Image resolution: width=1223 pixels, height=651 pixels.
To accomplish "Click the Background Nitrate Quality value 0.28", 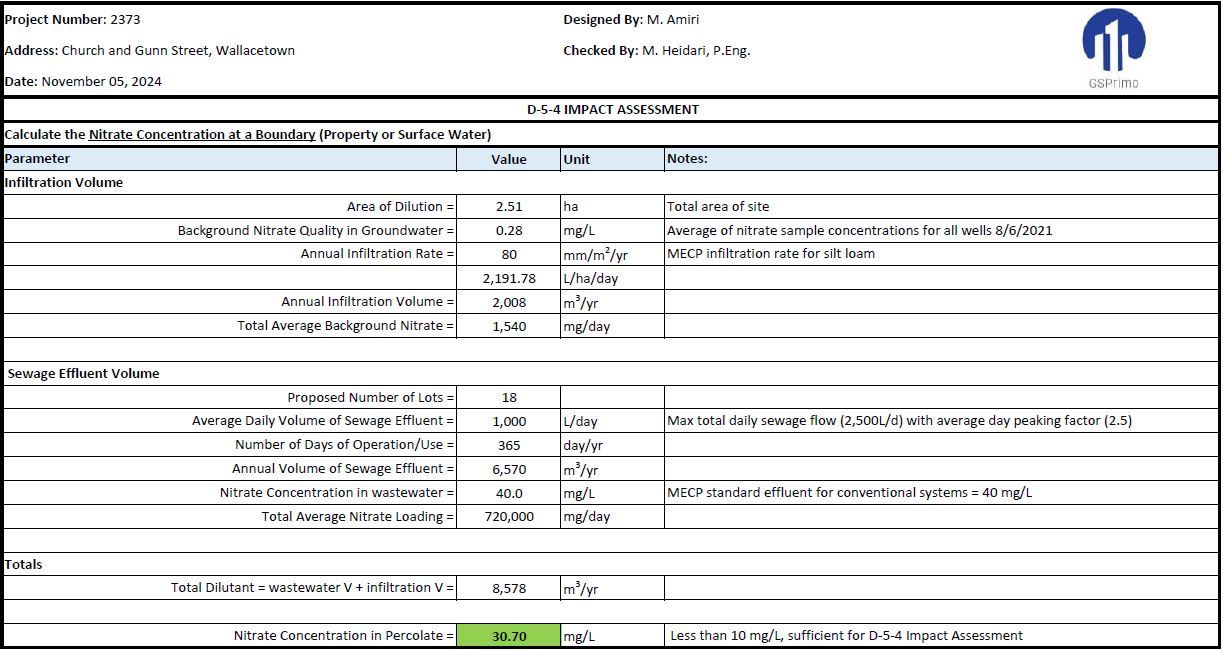I will 508,231.
